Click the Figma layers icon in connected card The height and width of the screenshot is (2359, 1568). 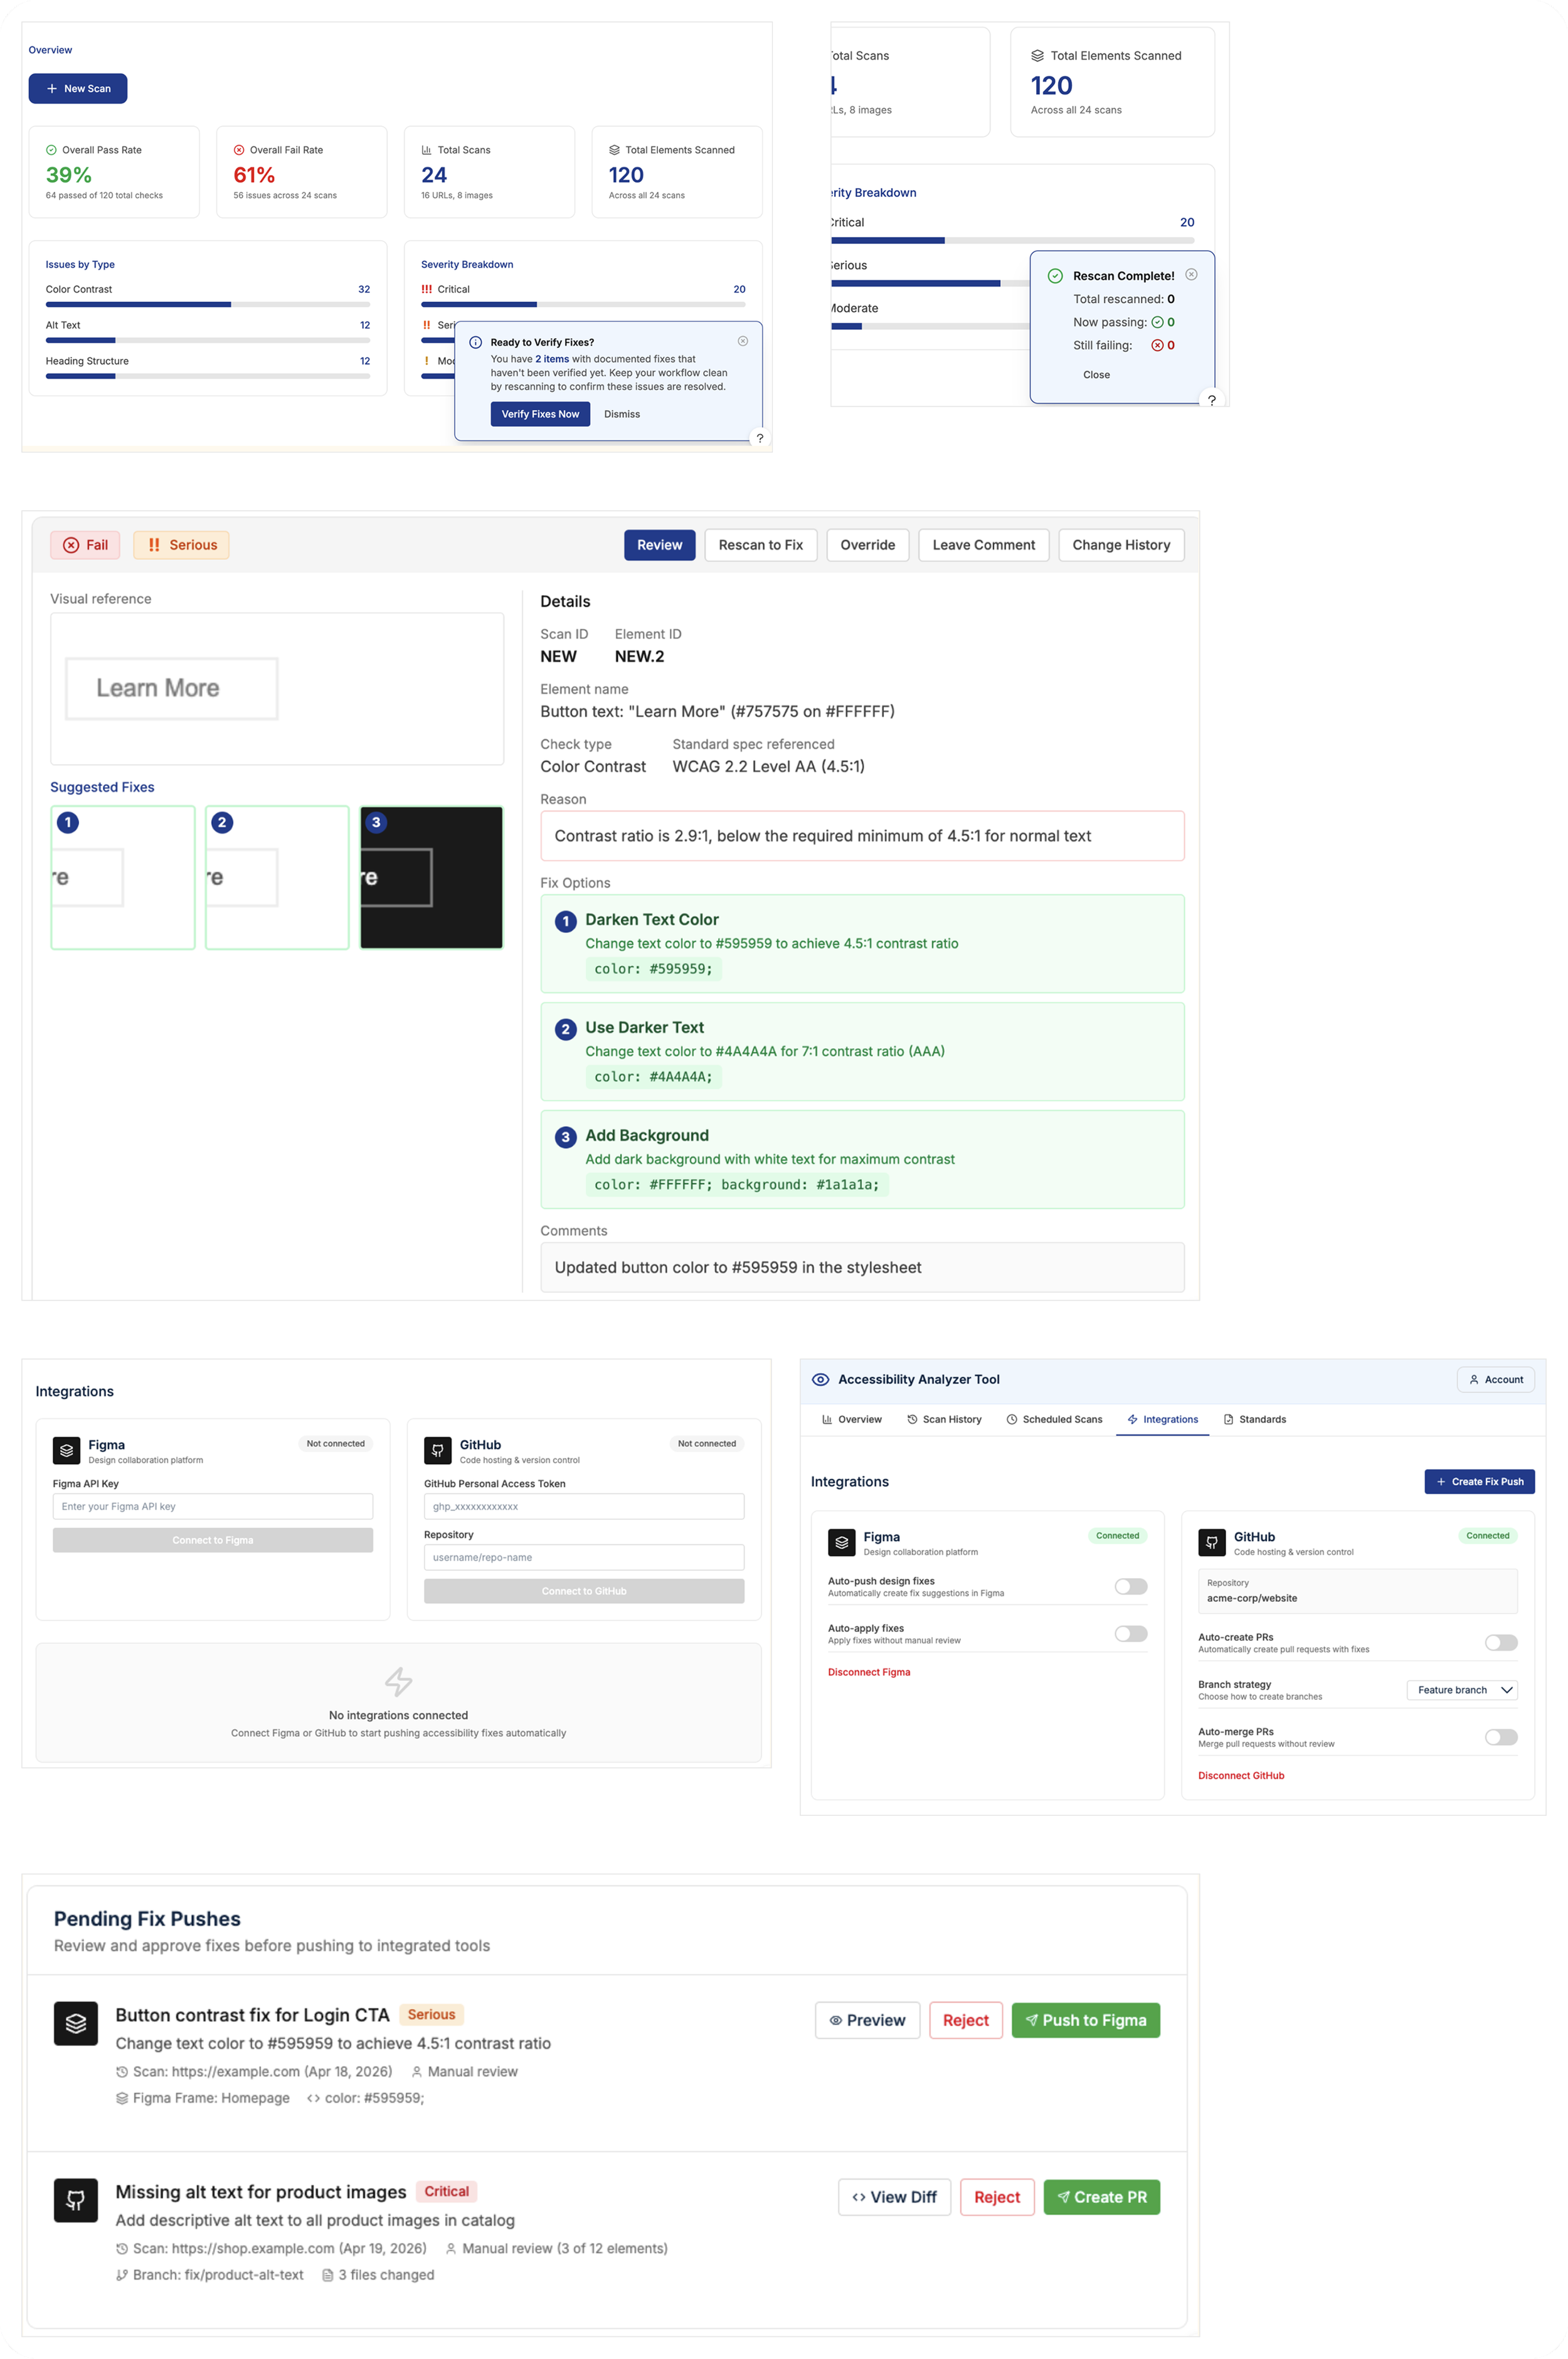tap(841, 1542)
